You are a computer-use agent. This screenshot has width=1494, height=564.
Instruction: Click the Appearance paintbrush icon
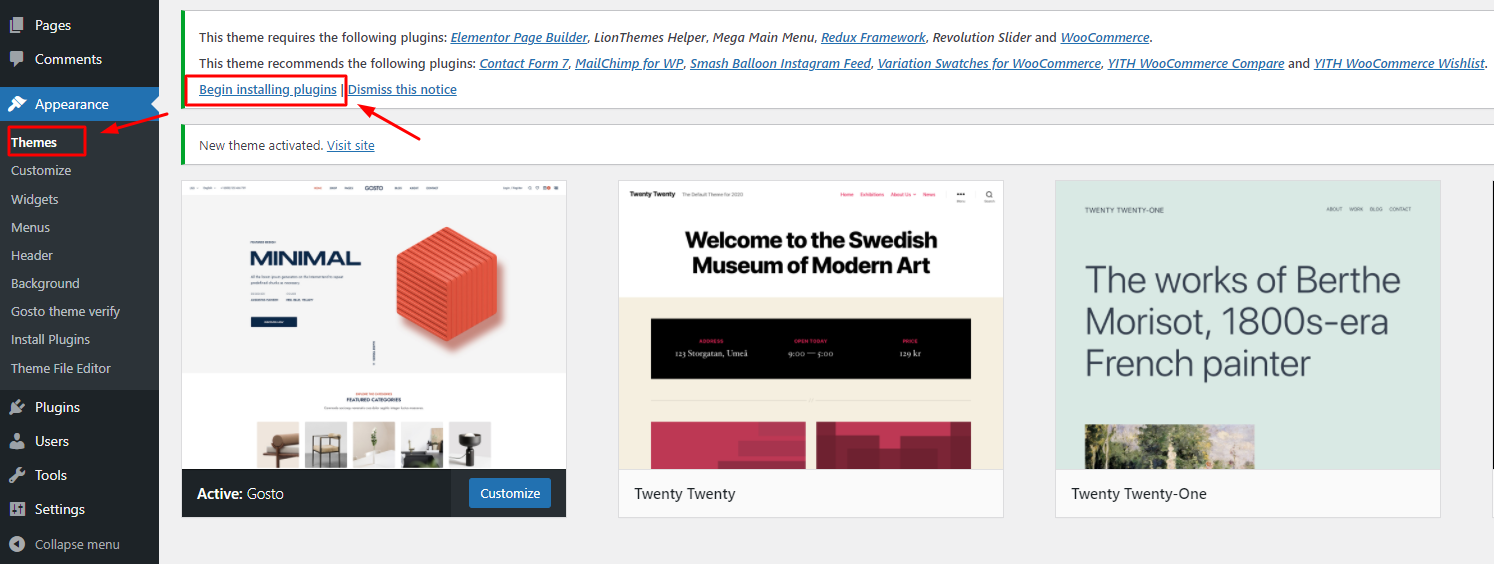click(x=17, y=104)
